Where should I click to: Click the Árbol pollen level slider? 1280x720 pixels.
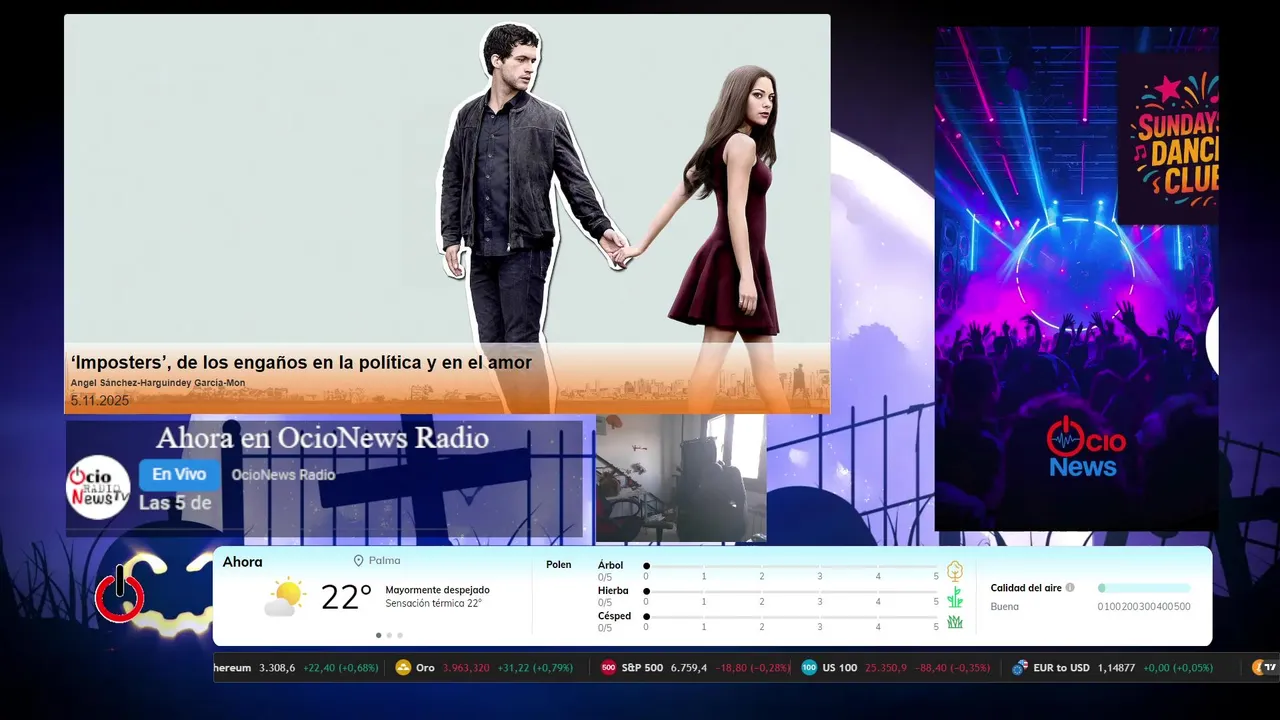791,566
